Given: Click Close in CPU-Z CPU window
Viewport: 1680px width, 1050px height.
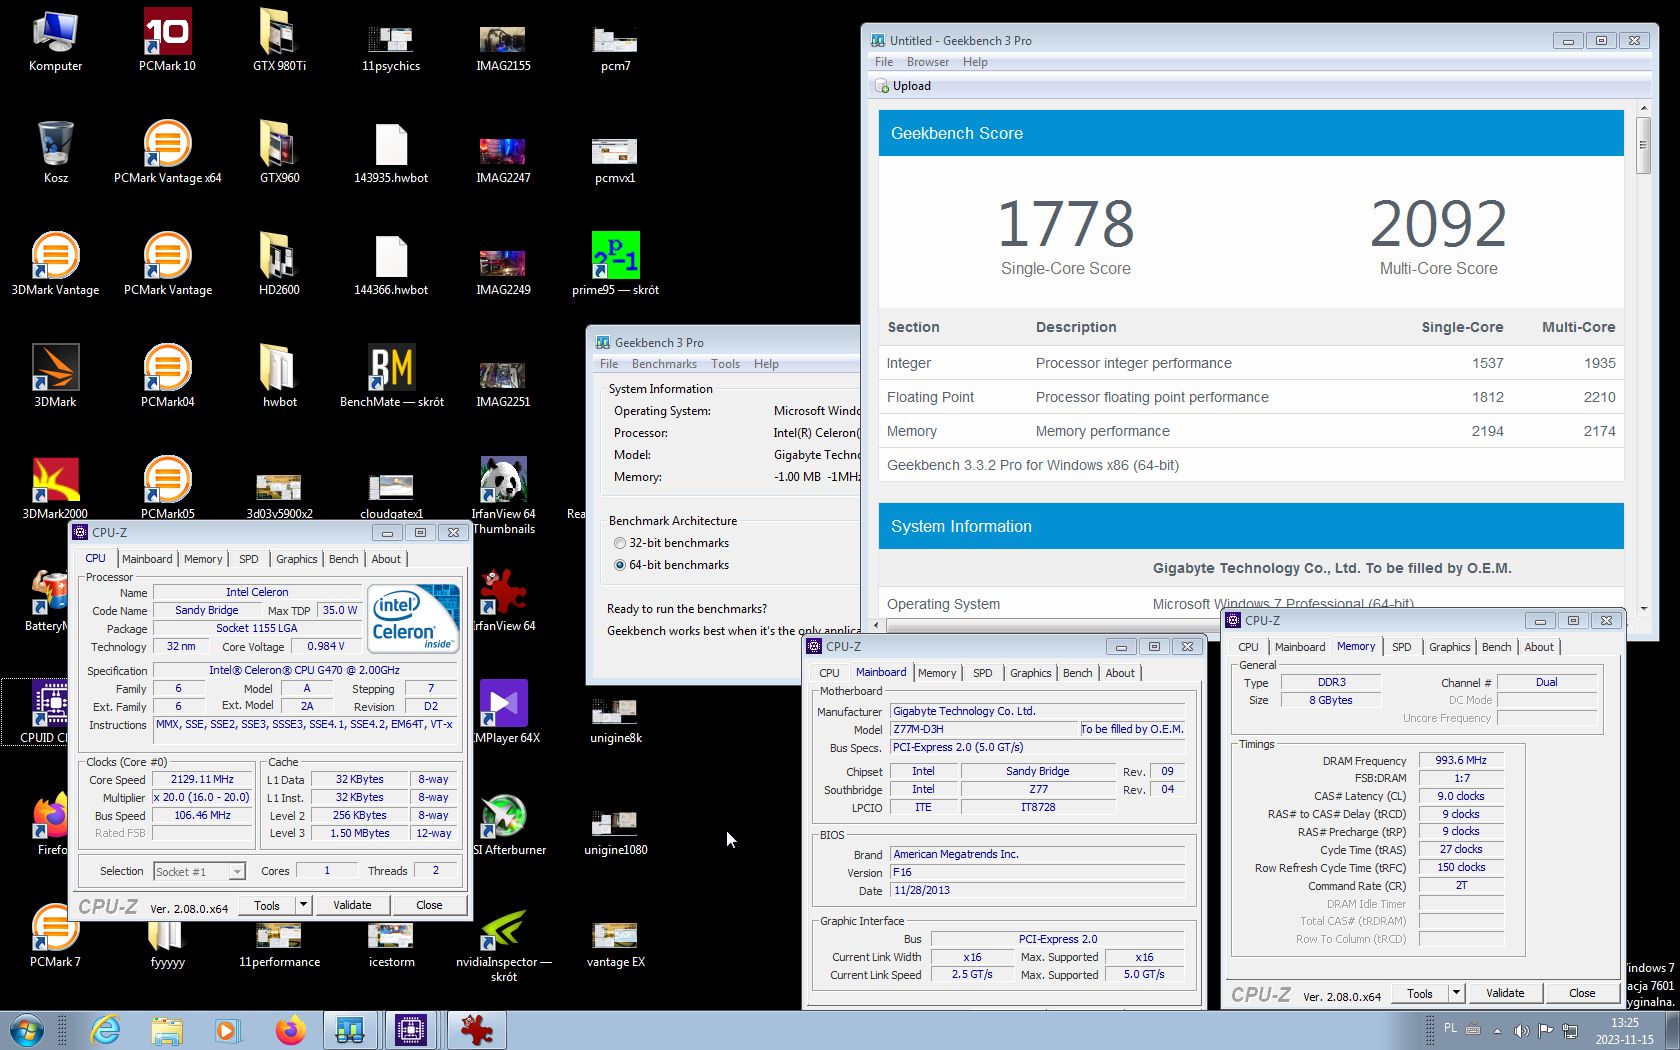Looking at the screenshot, I should coord(429,905).
